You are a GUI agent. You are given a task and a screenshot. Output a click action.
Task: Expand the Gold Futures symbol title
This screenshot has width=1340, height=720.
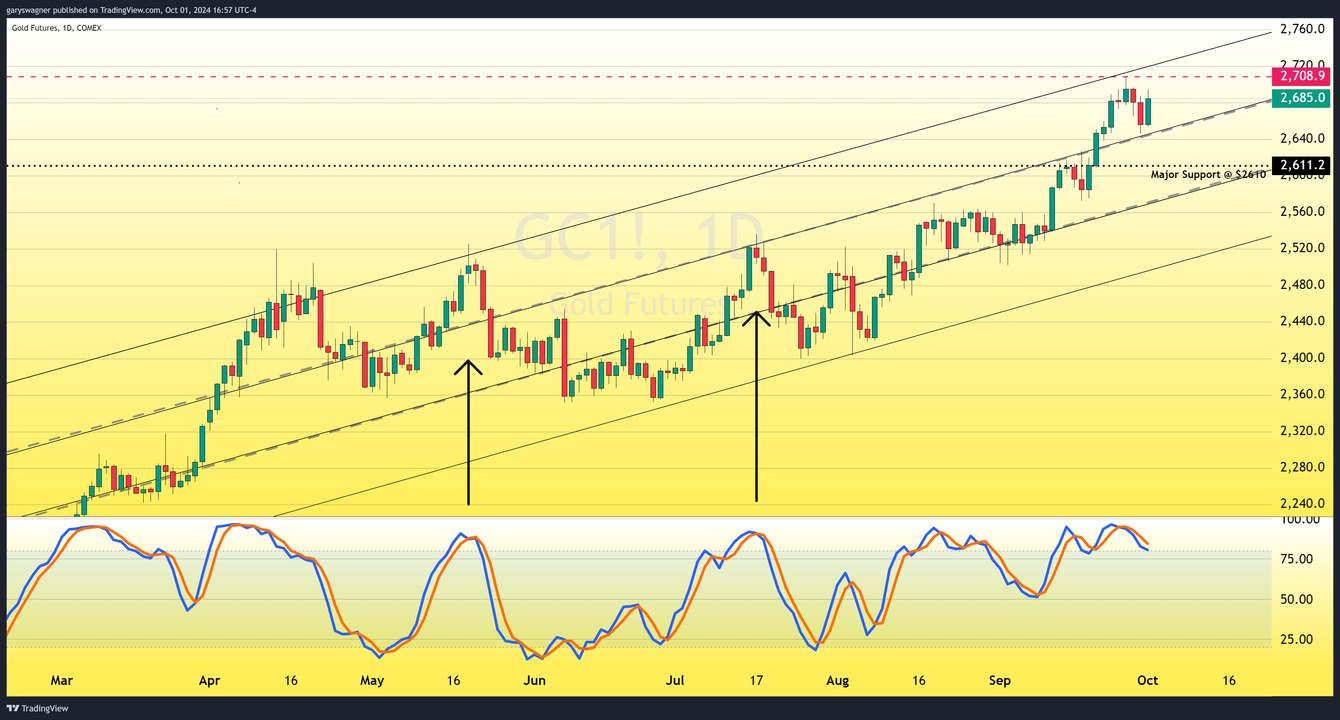click(33, 28)
